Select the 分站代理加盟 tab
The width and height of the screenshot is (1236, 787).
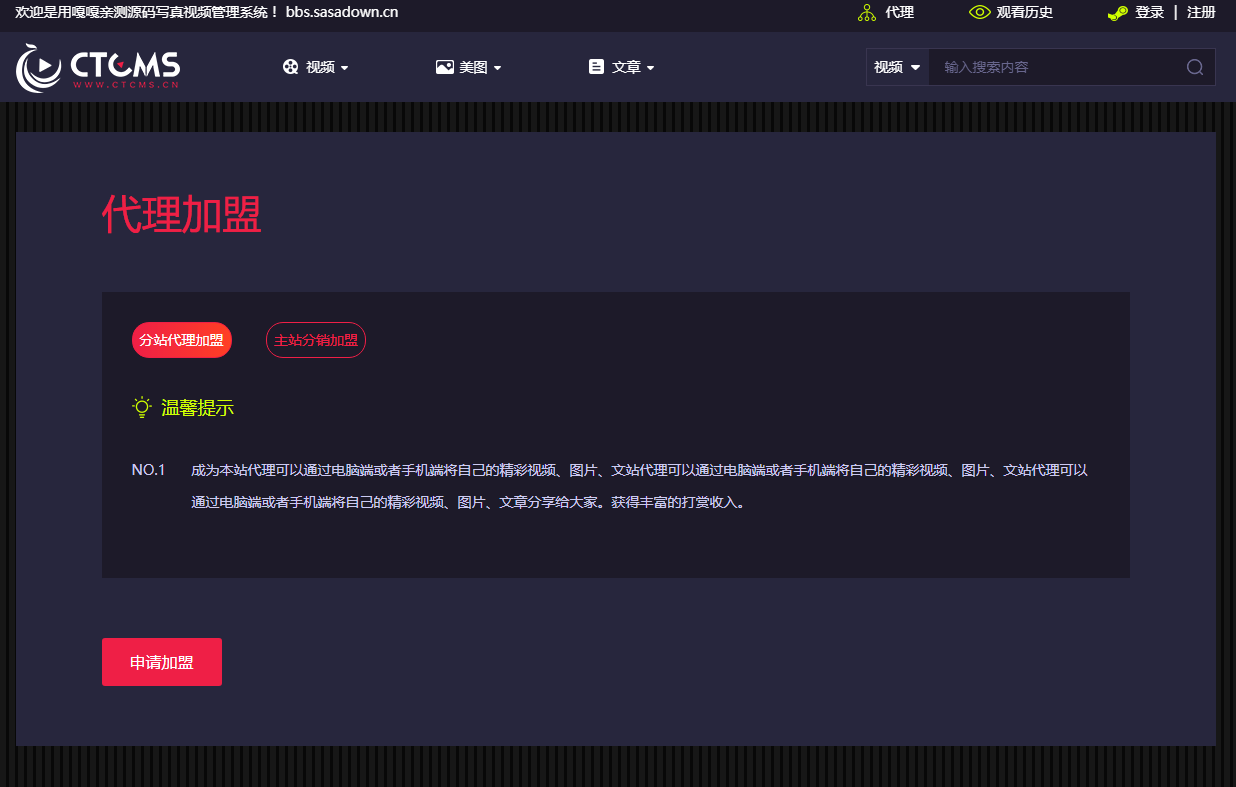tap(181, 340)
